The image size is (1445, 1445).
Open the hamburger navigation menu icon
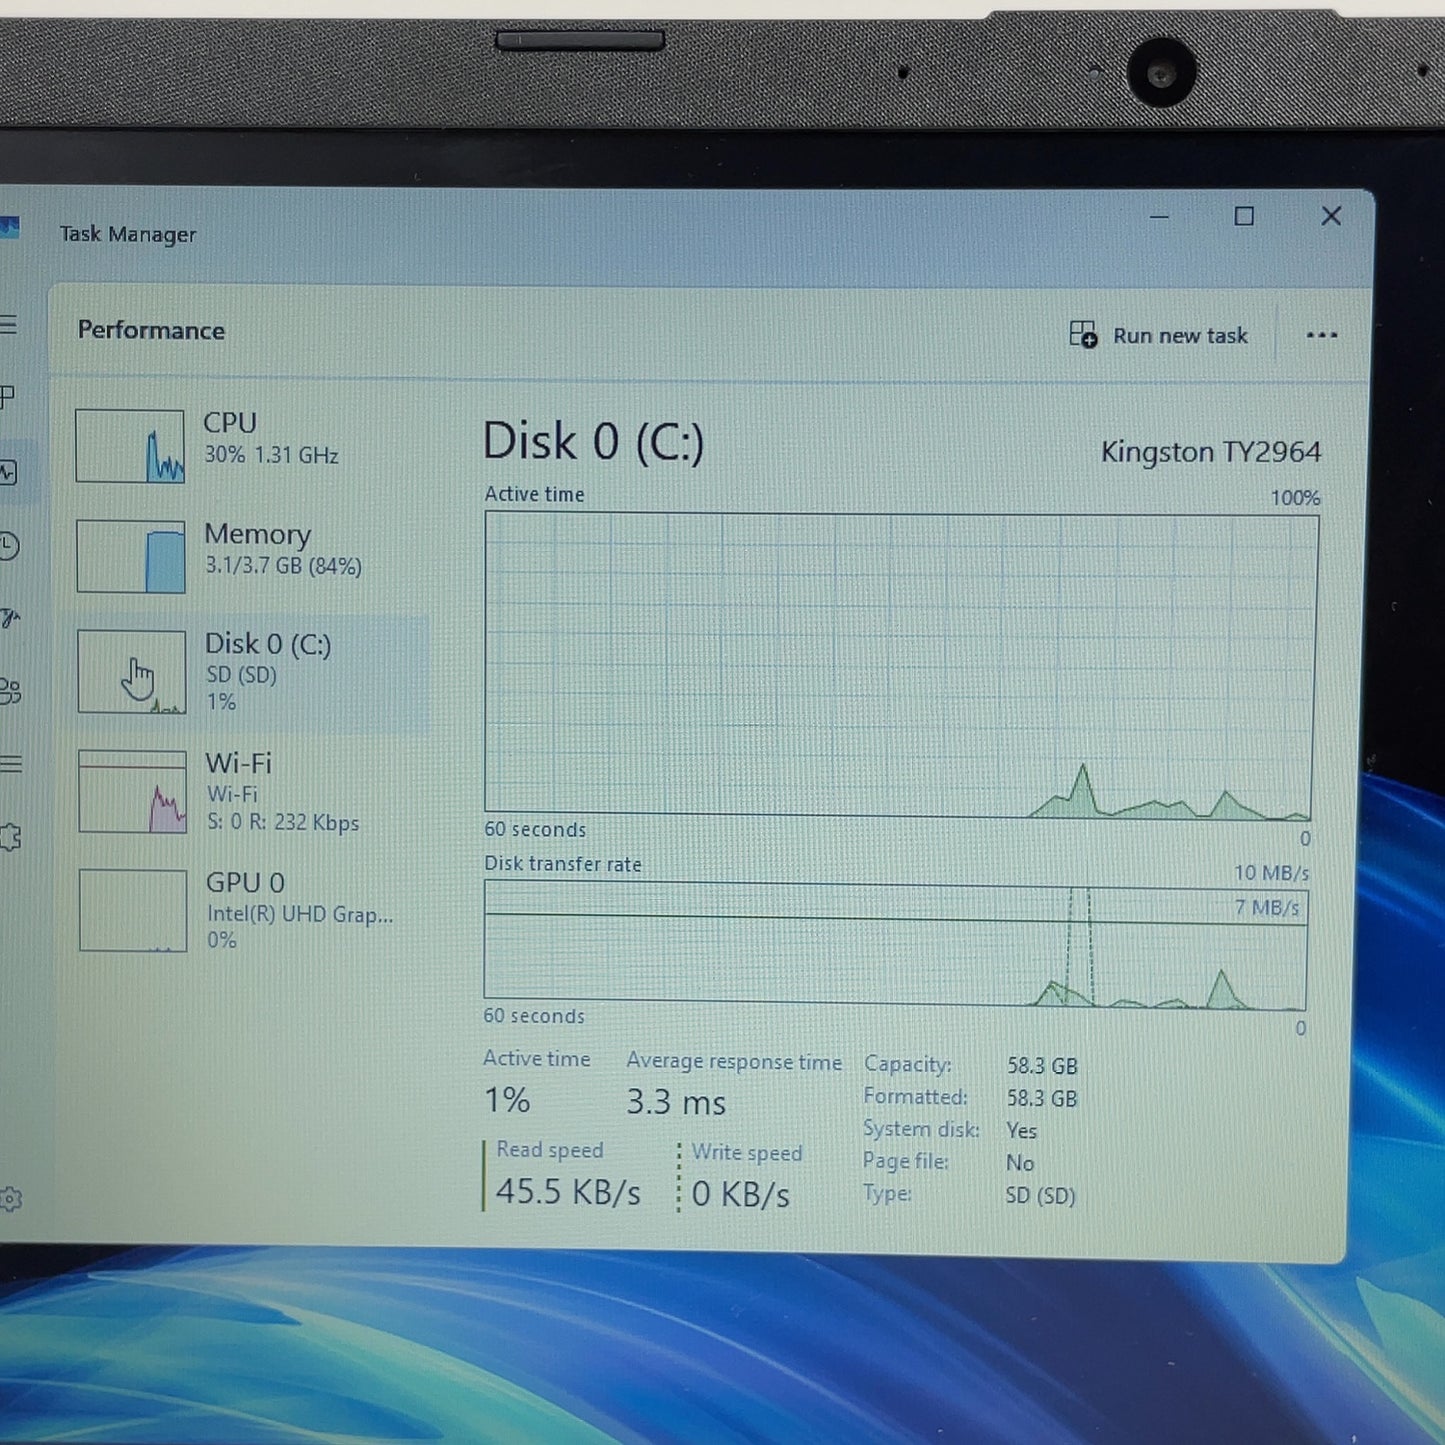[8, 325]
